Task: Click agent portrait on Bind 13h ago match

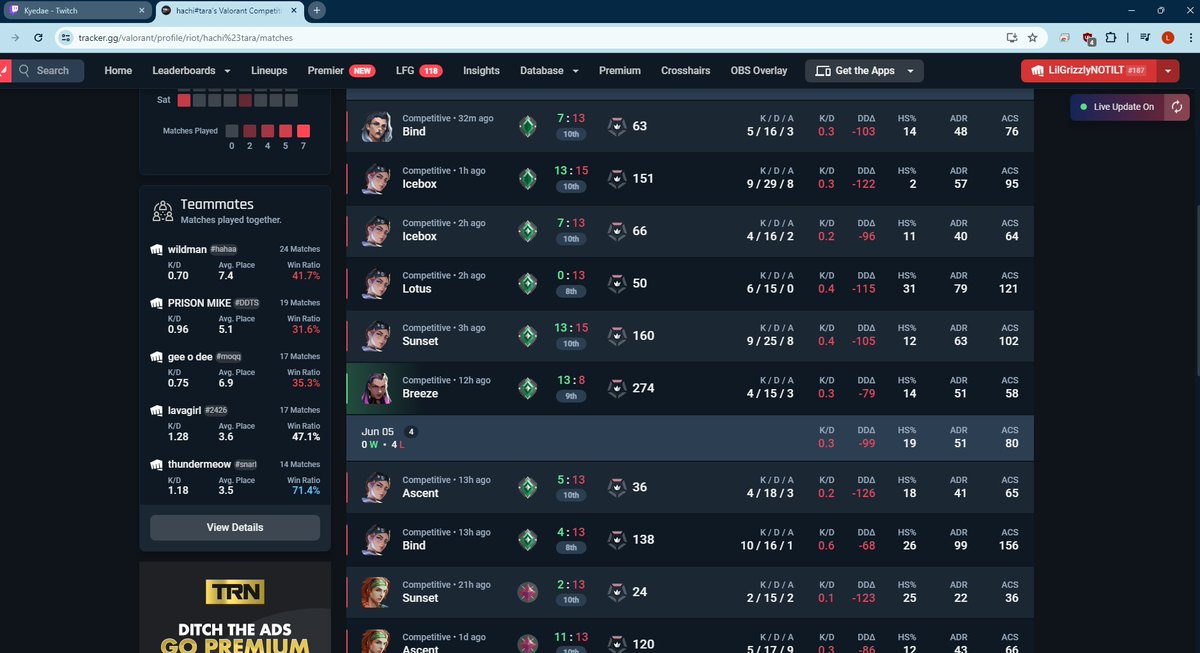Action: 377,540
